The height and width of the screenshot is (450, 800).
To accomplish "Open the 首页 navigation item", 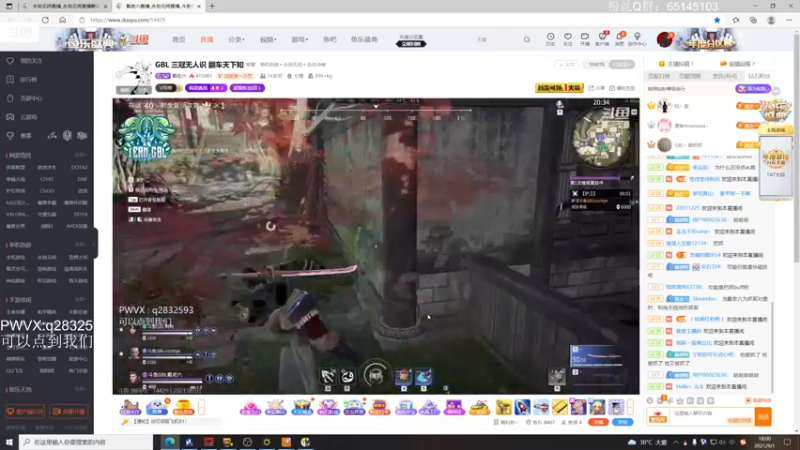I will pyautogui.click(x=179, y=39).
